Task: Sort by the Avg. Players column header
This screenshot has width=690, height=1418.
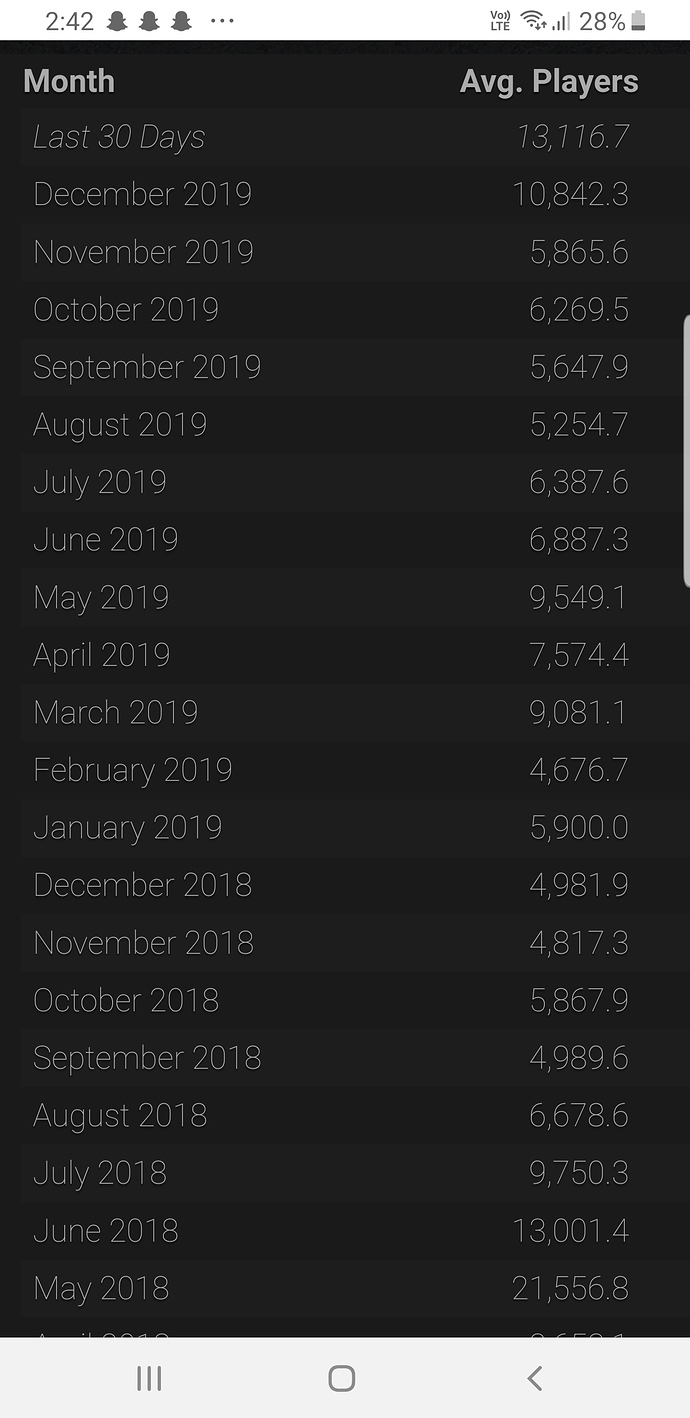Action: point(549,82)
